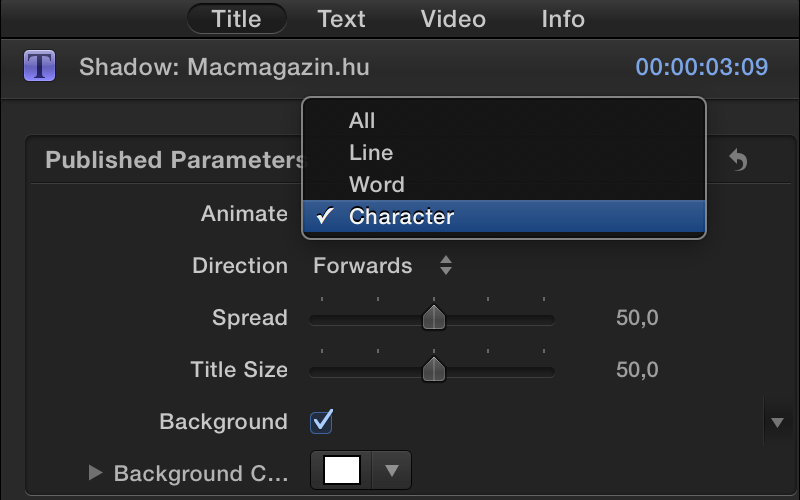The height and width of the screenshot is (500, 800).
Task: Click the Spread value field 50,0
Action: [637, 318]
